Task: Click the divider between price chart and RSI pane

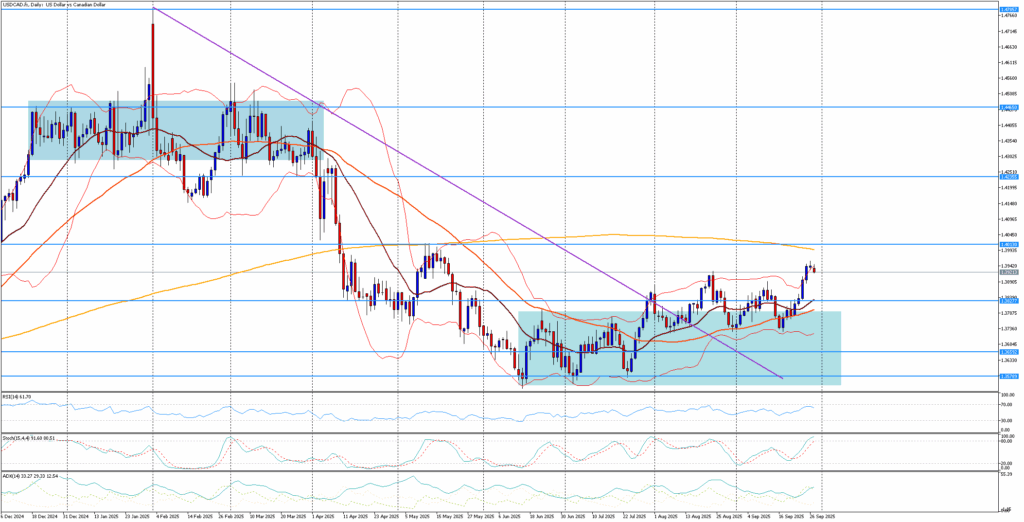Action: tap(500, 392)
